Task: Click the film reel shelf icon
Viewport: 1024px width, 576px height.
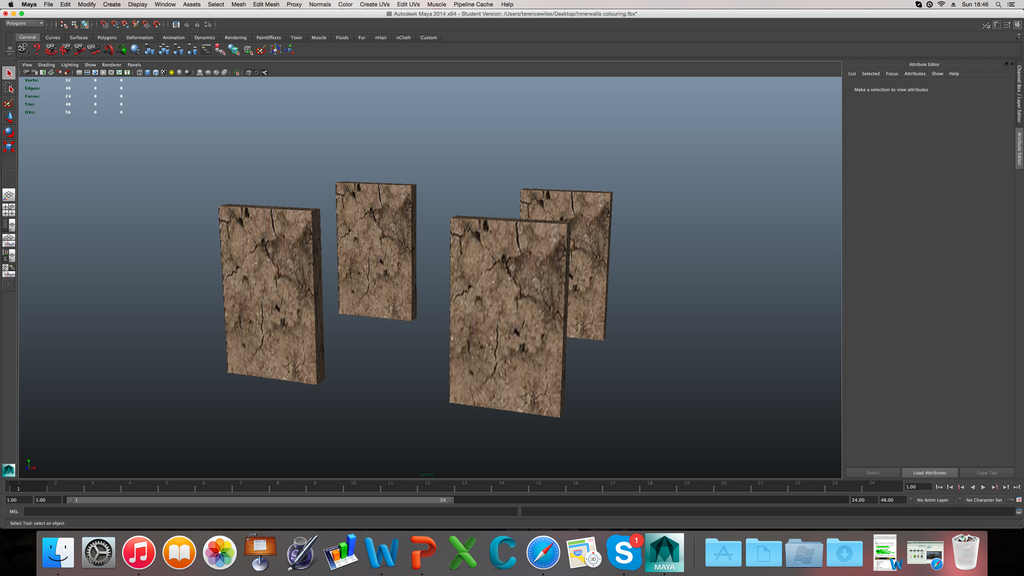Action: click(x=23, y=49)
